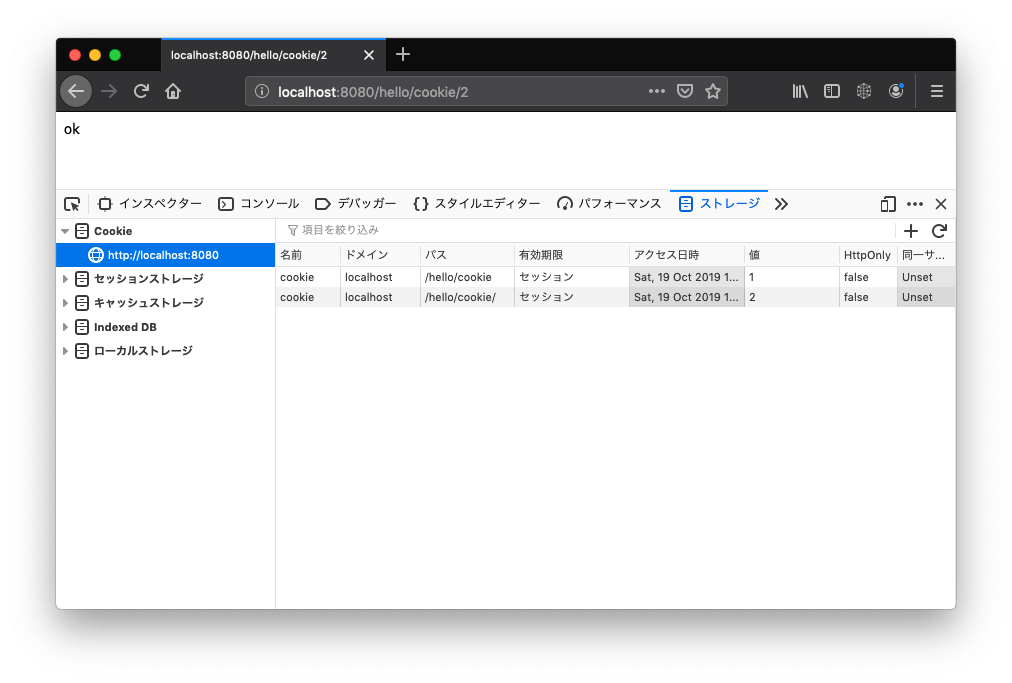This screenshot has height=683, width=1012.
Task: Switch to the コンソール tab
Action: [x=259, y=204]
